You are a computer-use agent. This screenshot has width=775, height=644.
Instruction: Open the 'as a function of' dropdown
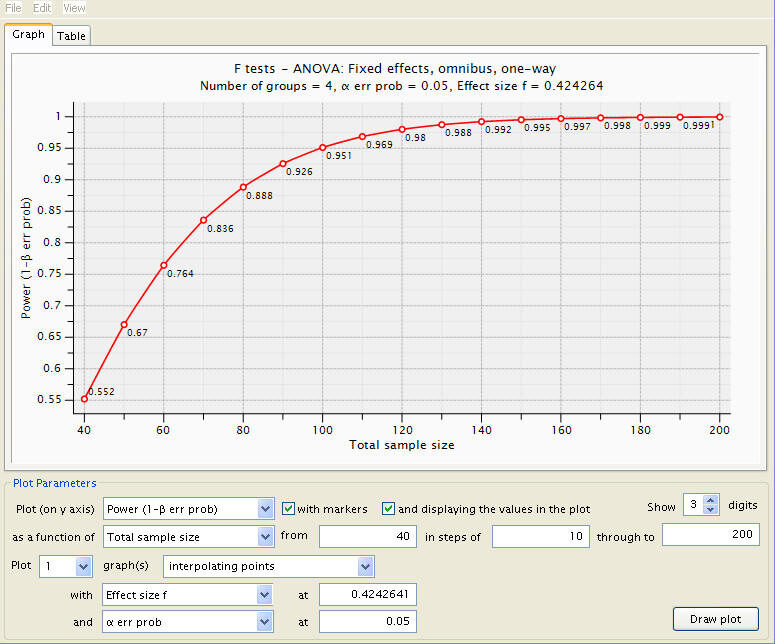[x=188, y=537]
